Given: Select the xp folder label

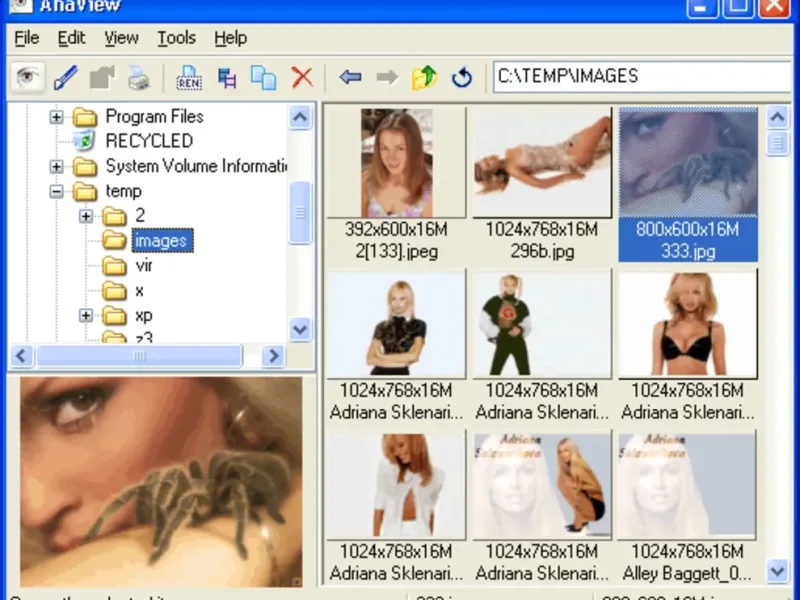Looking at the screenshot, I should click(x=143, y=316).
